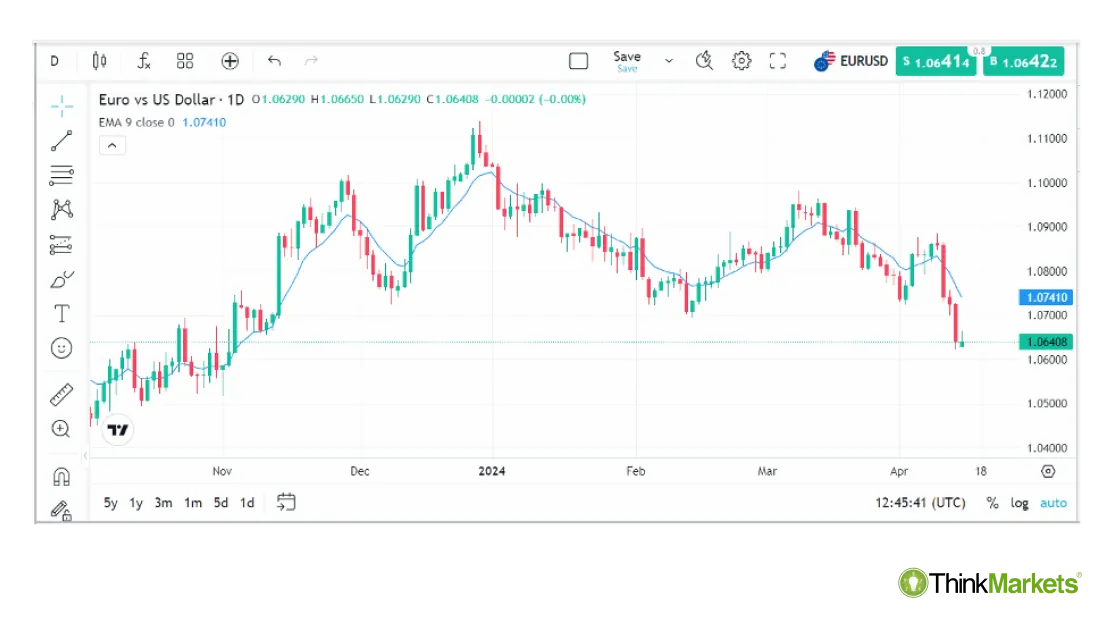Click the Sell 1.06414 button

[x=936, y=61]
